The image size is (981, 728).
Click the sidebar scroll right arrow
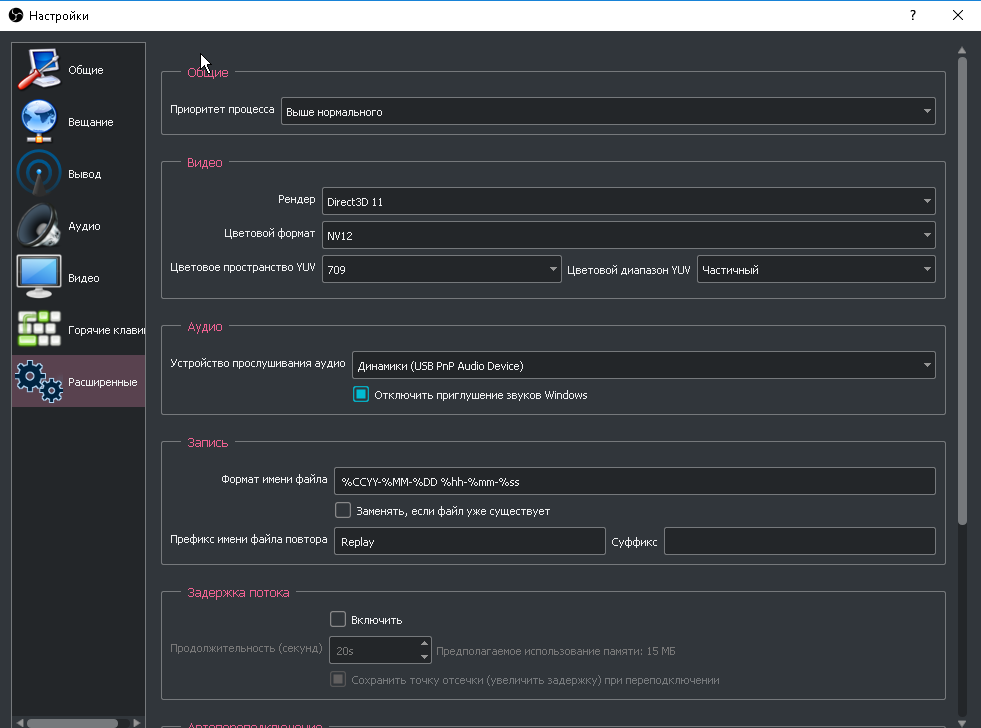pos(136,723)
